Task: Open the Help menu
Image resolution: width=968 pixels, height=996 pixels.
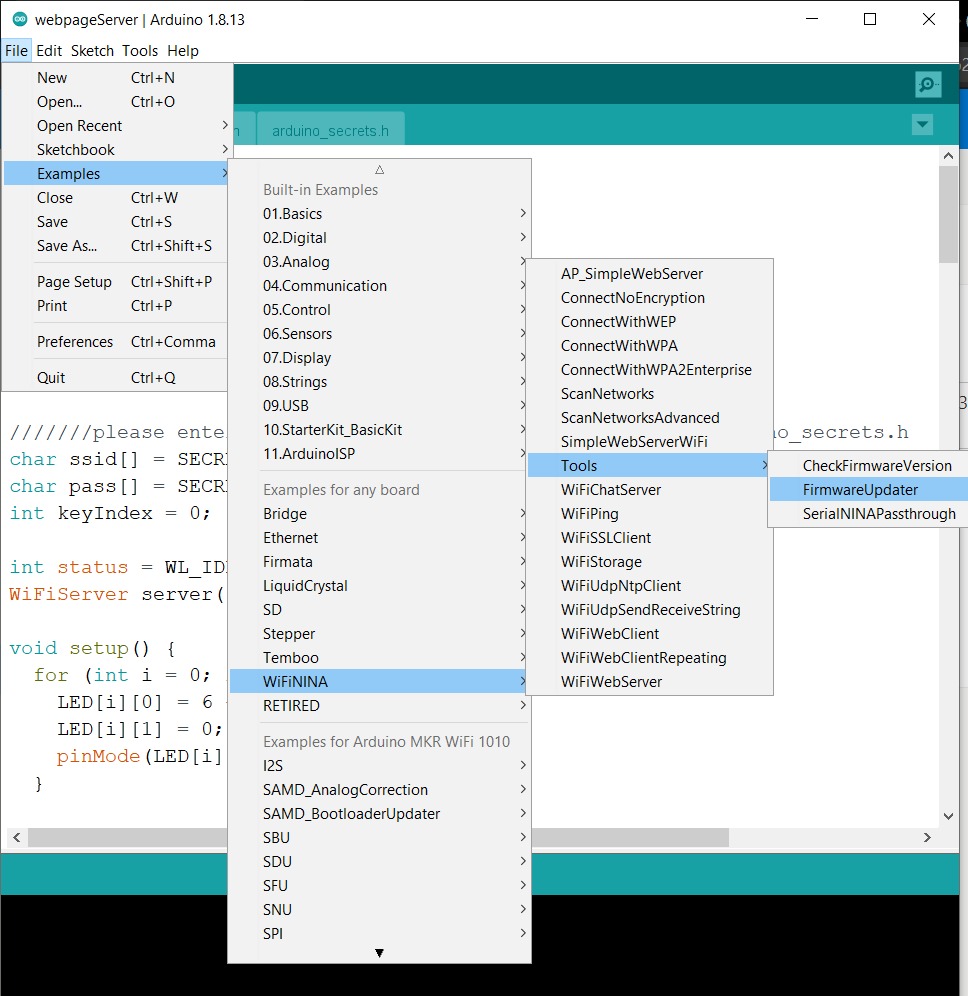Action: pyautogui.click(x=183, y=51)
